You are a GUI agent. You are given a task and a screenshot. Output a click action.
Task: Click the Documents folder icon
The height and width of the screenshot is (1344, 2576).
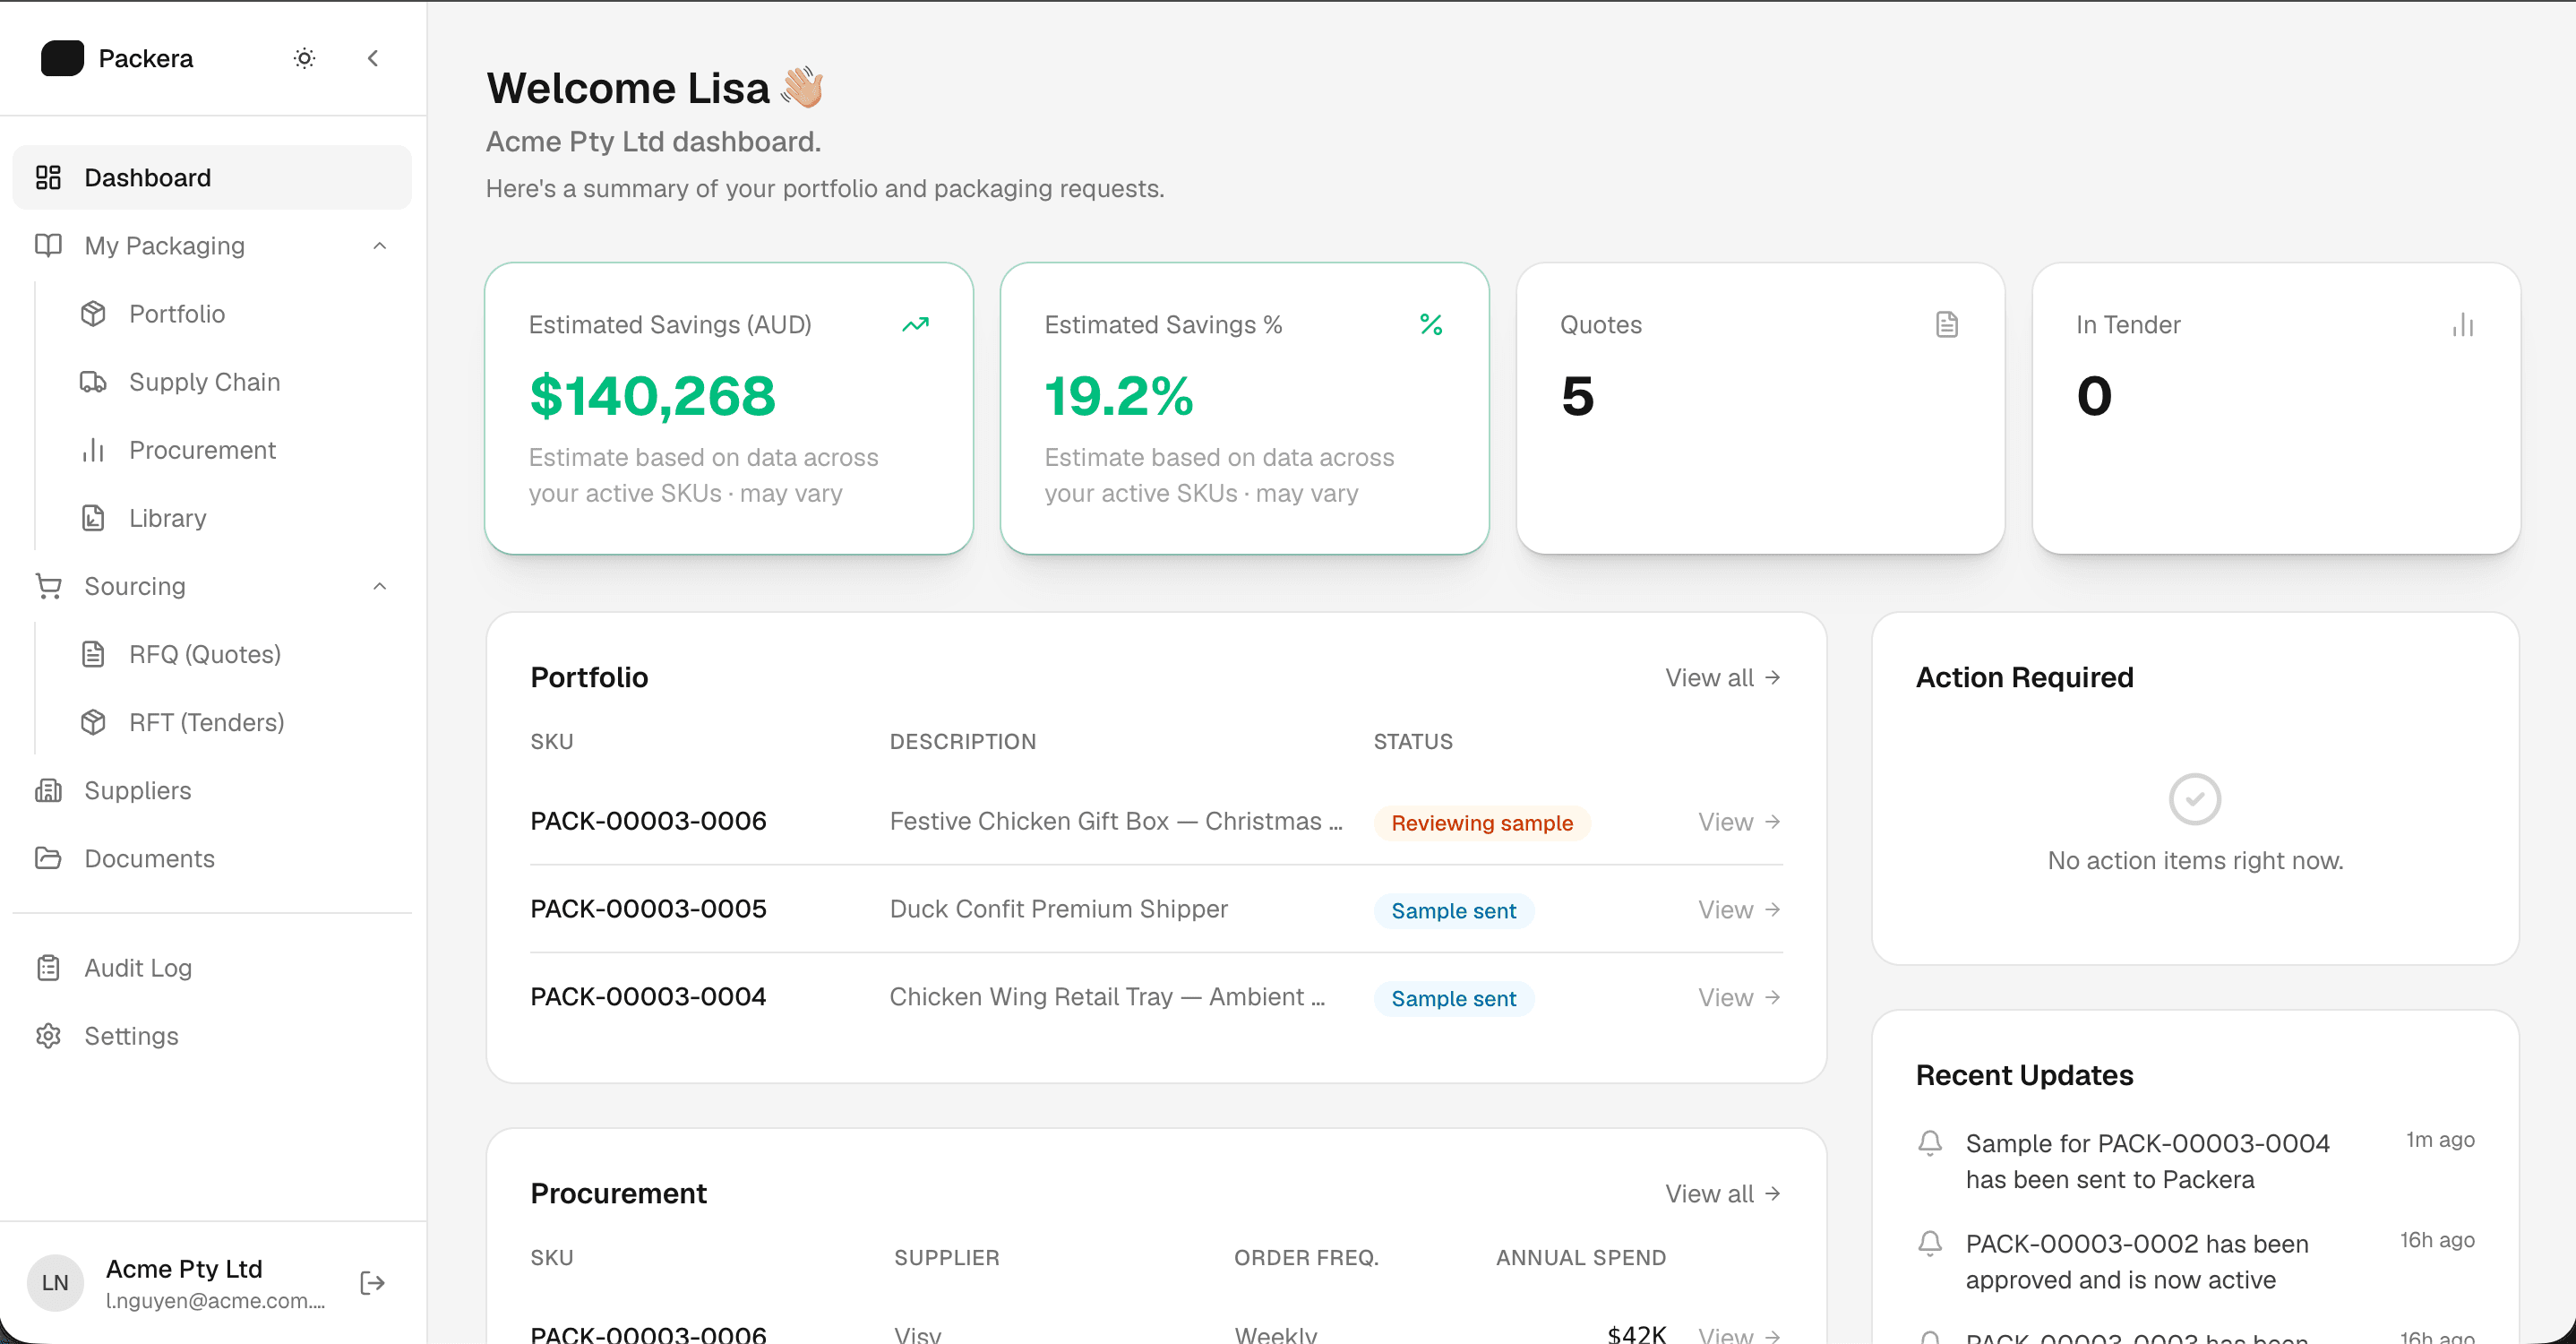coord(48,858)
